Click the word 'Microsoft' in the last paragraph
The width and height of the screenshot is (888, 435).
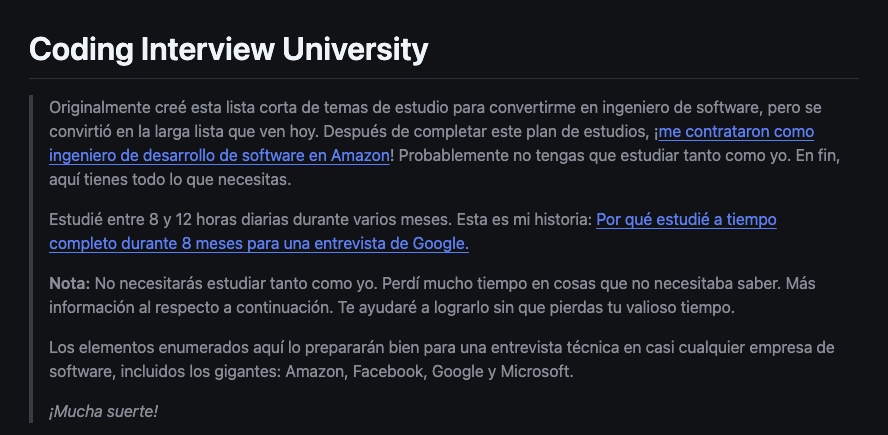535,372
